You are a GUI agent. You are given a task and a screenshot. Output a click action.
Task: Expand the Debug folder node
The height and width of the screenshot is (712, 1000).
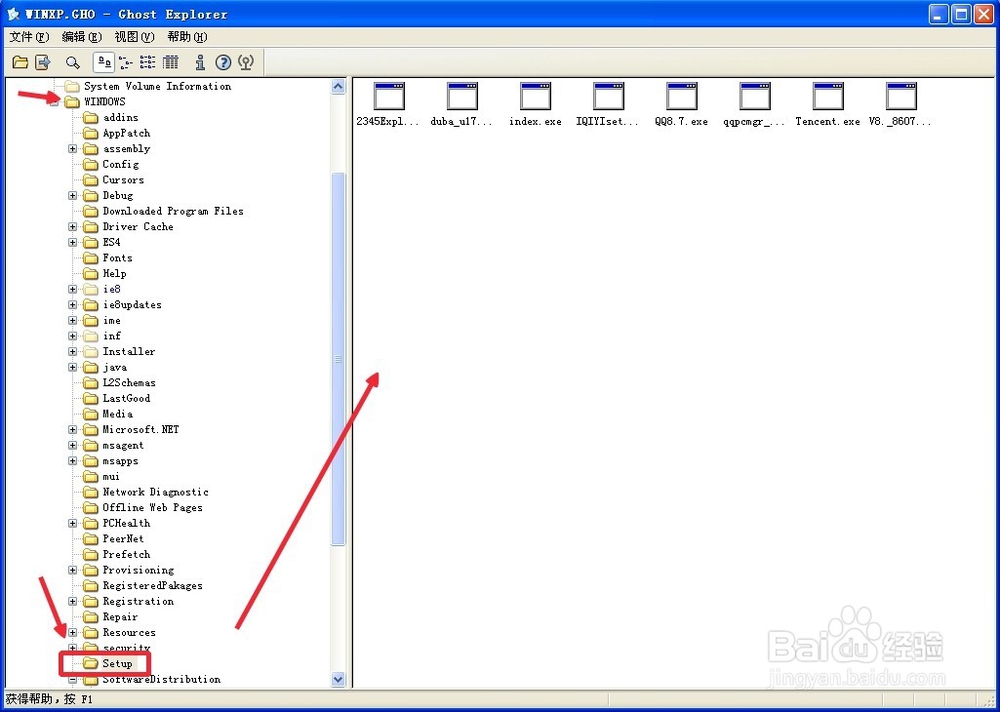tap(73, 196)
